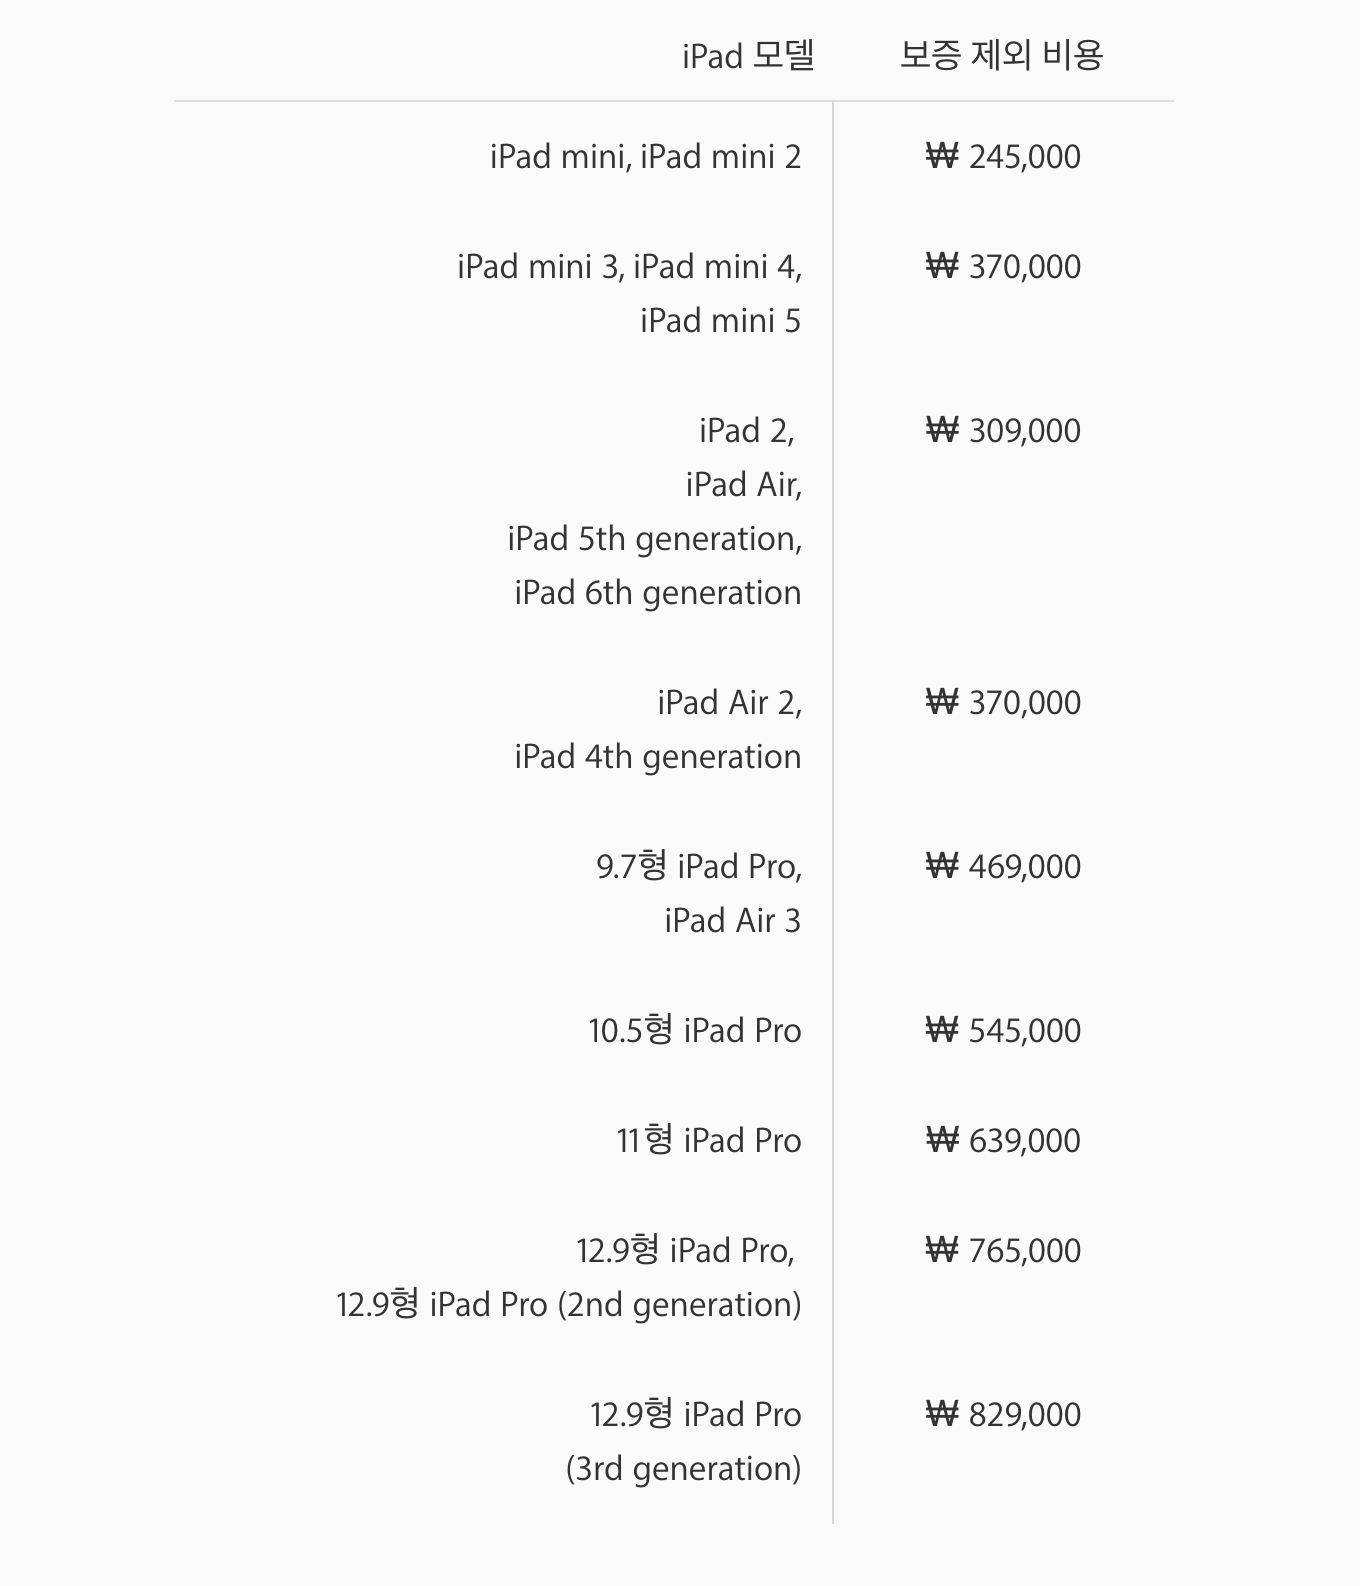Click the ₩ 370,000 price beside iPad Air 2
Screen dimensions: 1360x1586
tap(1003, 703)
